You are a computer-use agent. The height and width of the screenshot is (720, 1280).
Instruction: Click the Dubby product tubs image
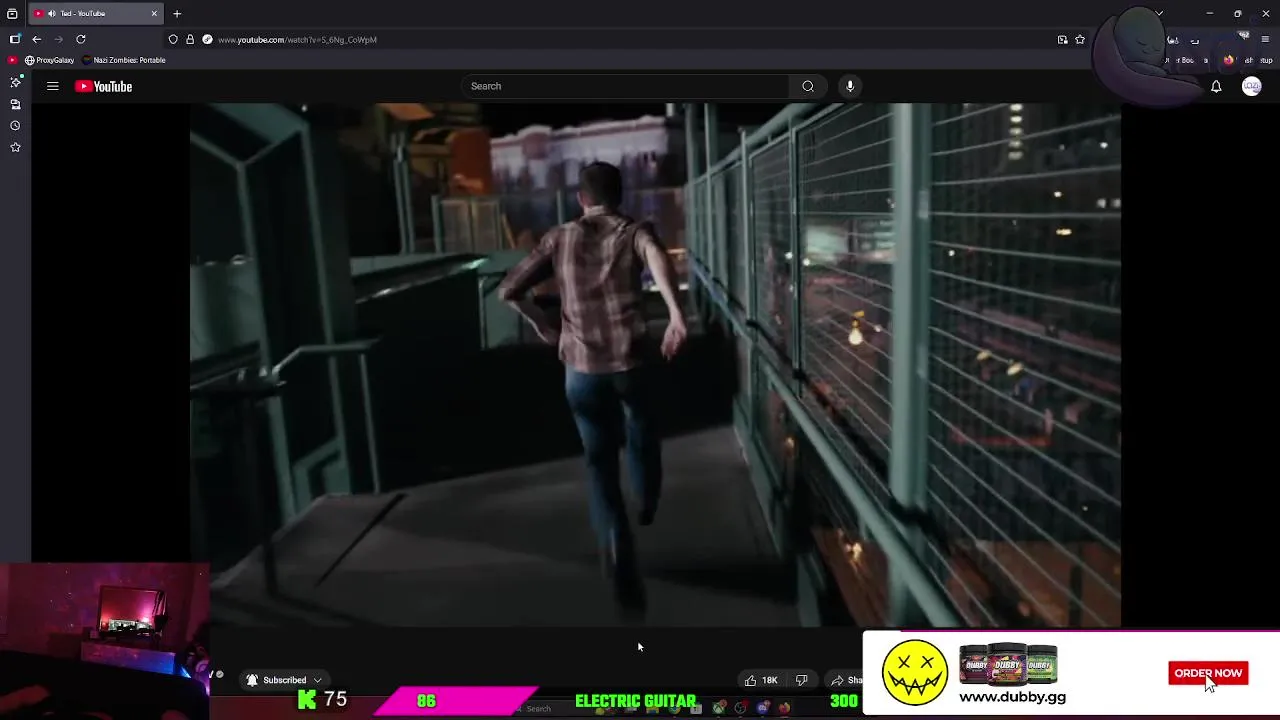[1008, 665]
